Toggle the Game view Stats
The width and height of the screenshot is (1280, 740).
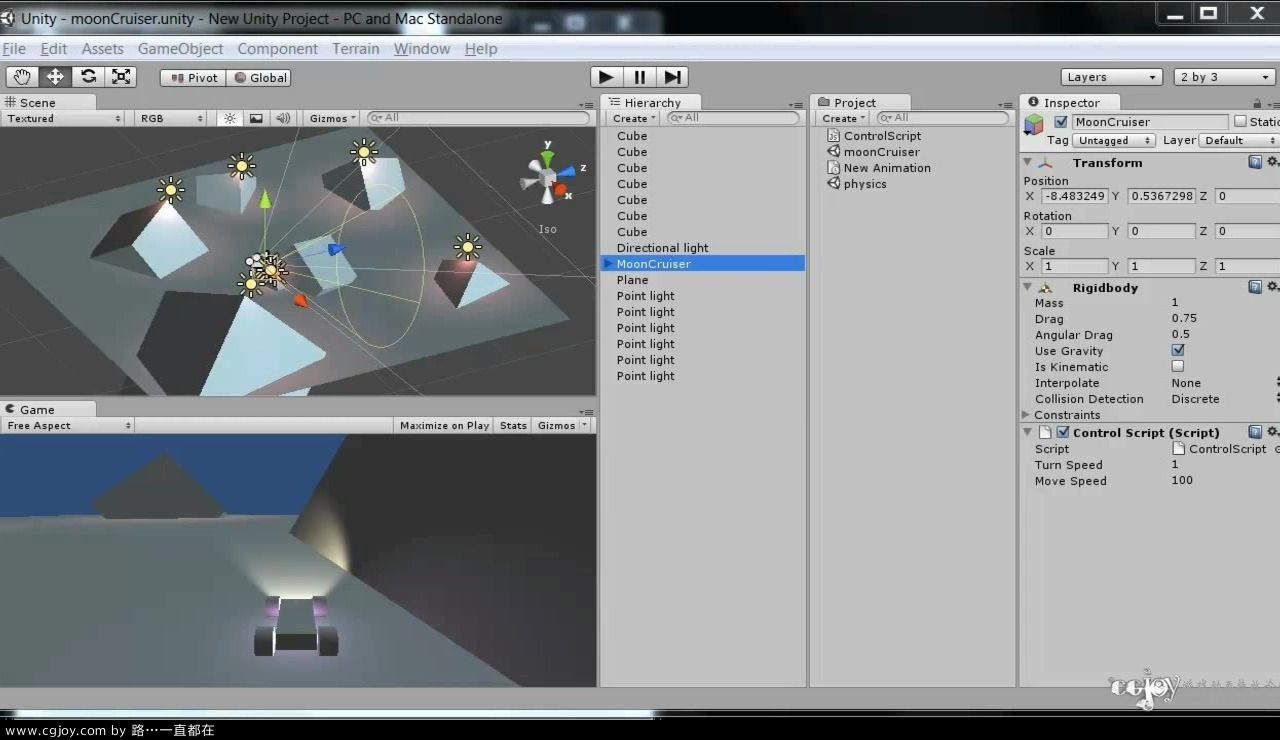point(513,425)
